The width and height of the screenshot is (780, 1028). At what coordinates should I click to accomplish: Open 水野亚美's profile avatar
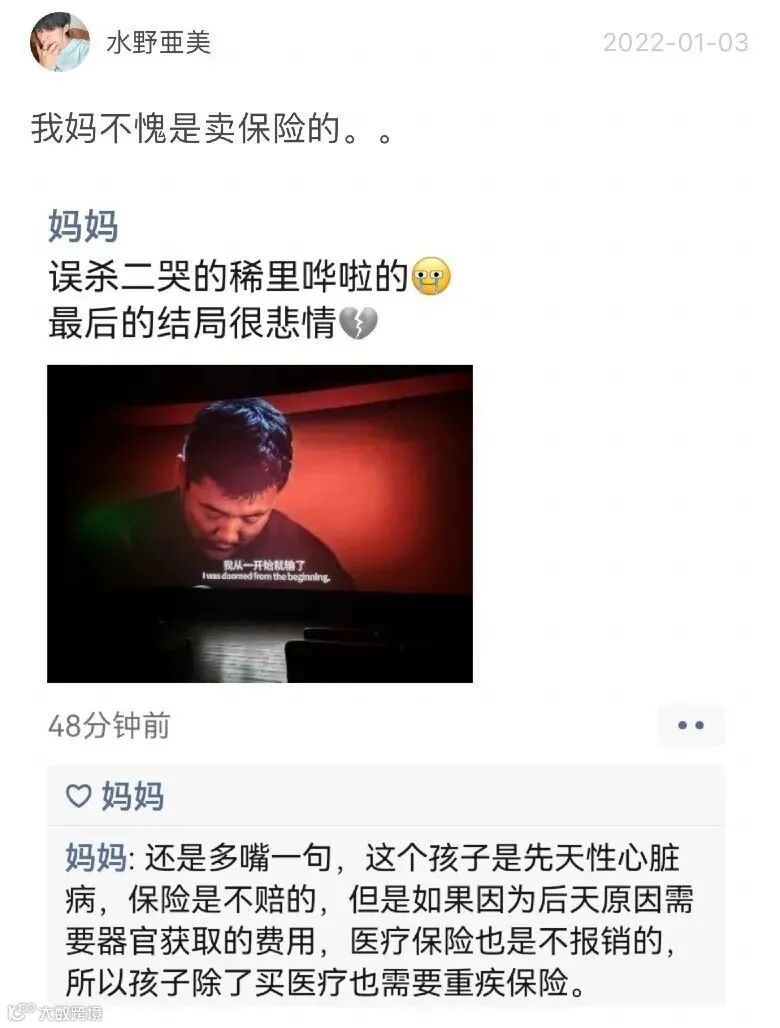click(60, 42)
